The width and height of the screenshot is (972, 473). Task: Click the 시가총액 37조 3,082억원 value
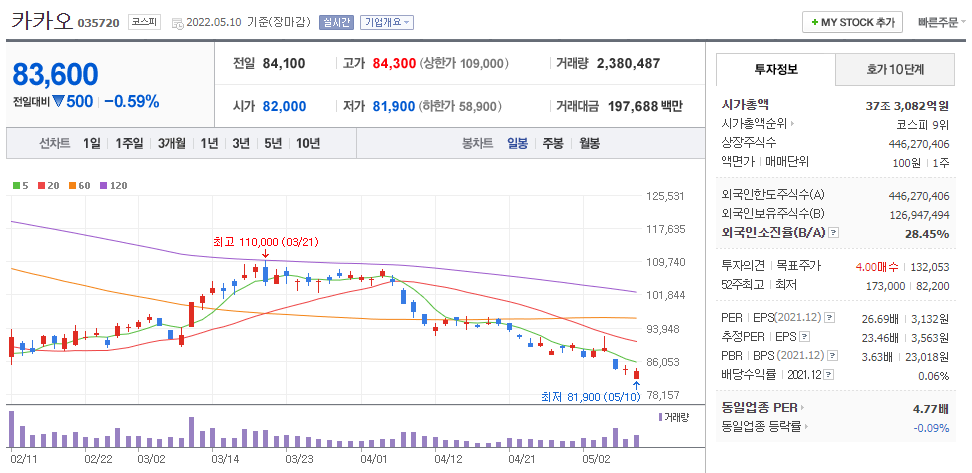click(908, 105)
